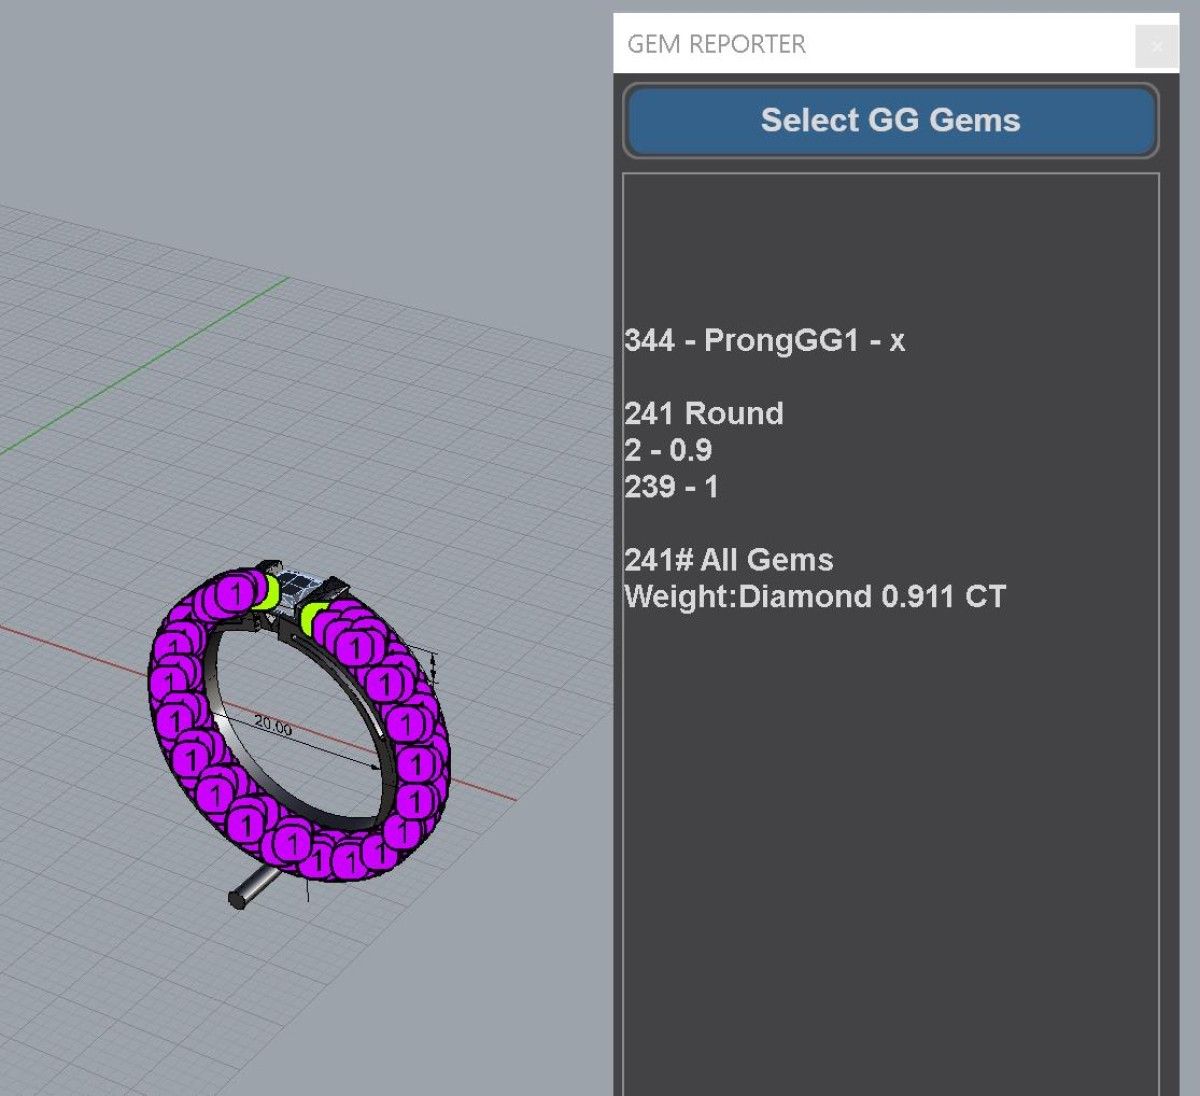Select the '2 - 0.9' size entry
Image resolution: width=1200 pixels, height=1096 pixels.
click(668, 450)
